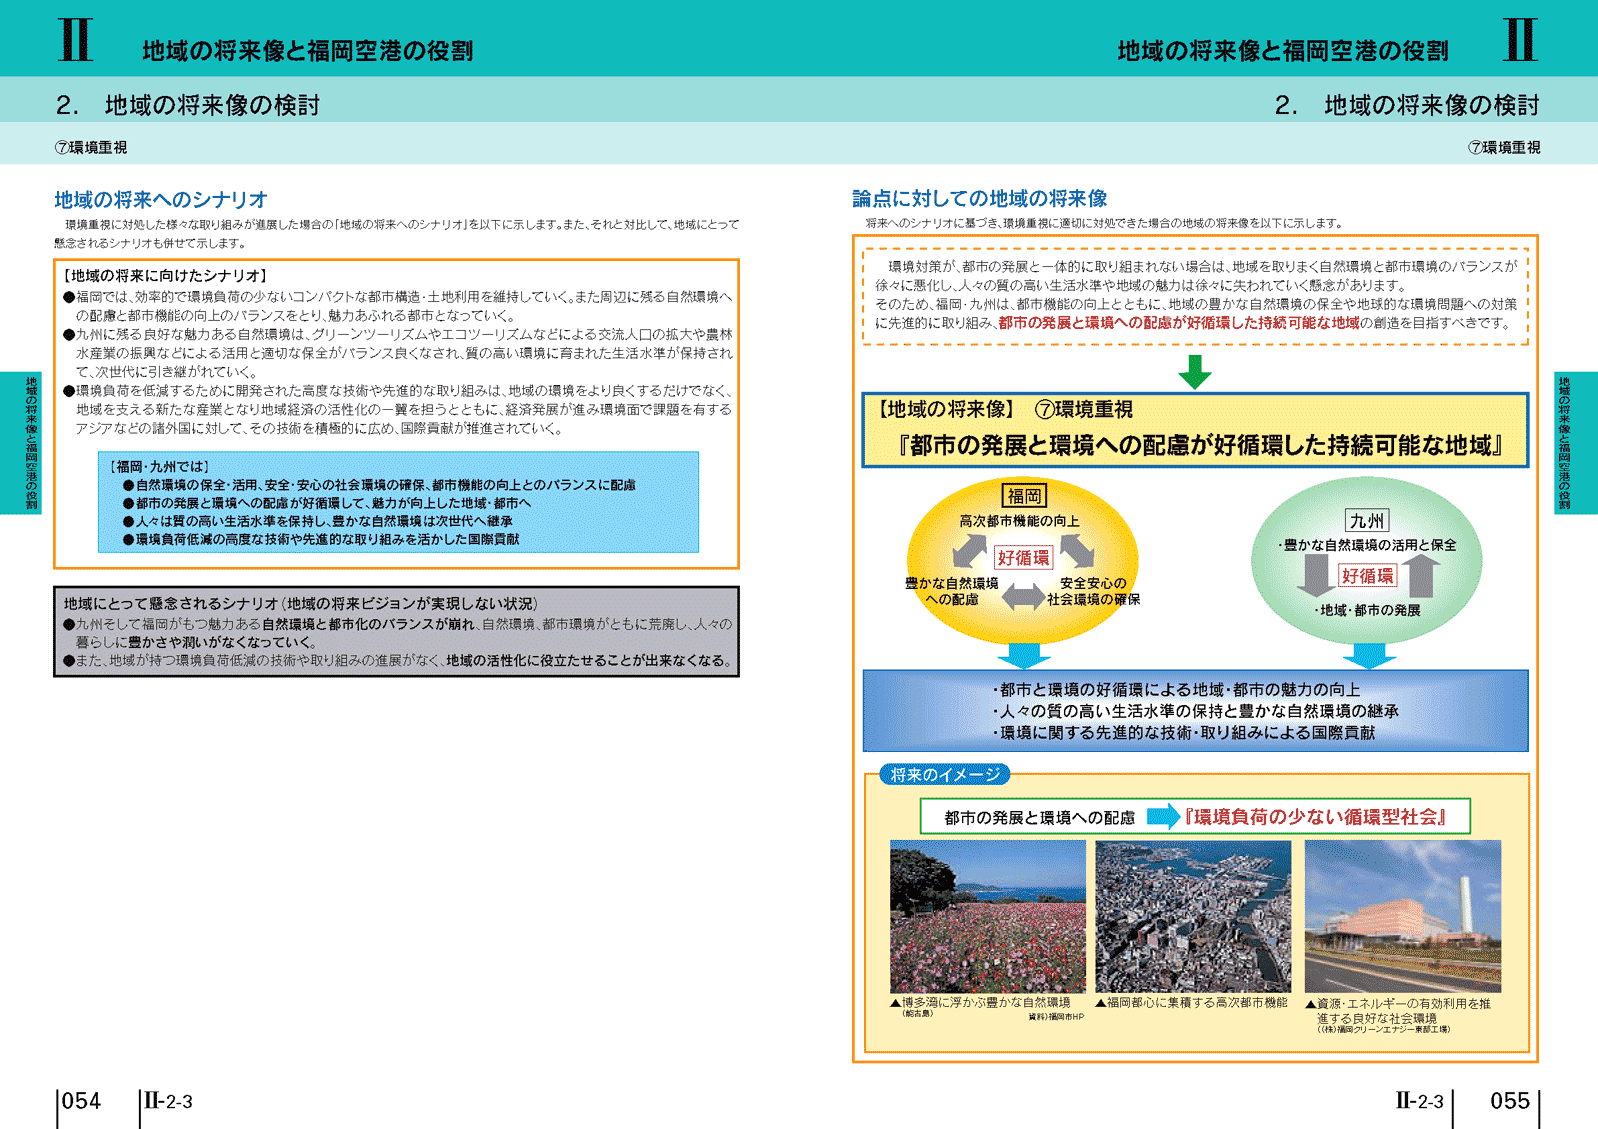Open the right vertical side tab 地域の将来像と福岡空港の役割
The image size is (1598, 1129).
(1576, 443)
